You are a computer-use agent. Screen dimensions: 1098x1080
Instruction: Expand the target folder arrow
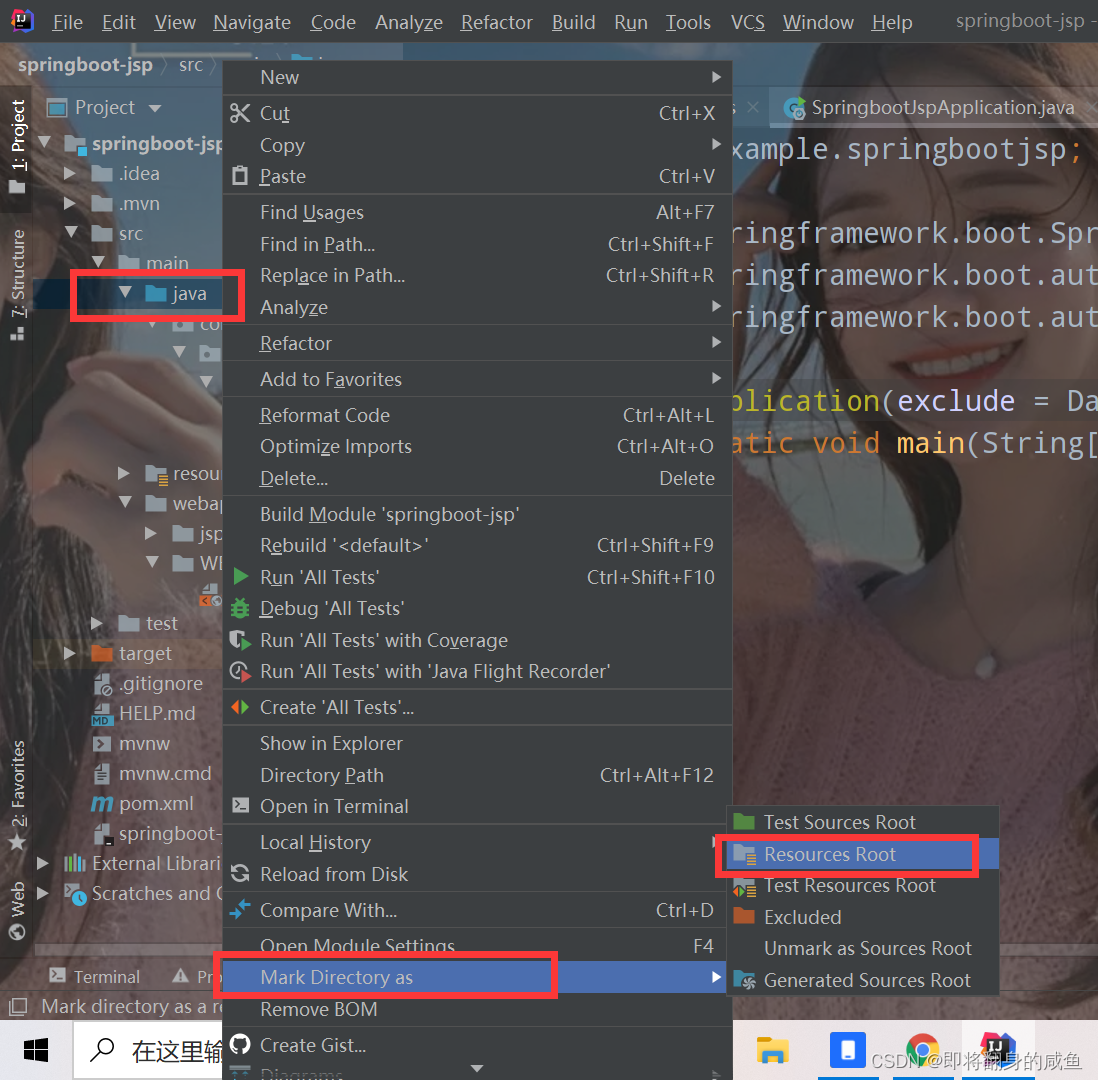click(x=70, y=653)
